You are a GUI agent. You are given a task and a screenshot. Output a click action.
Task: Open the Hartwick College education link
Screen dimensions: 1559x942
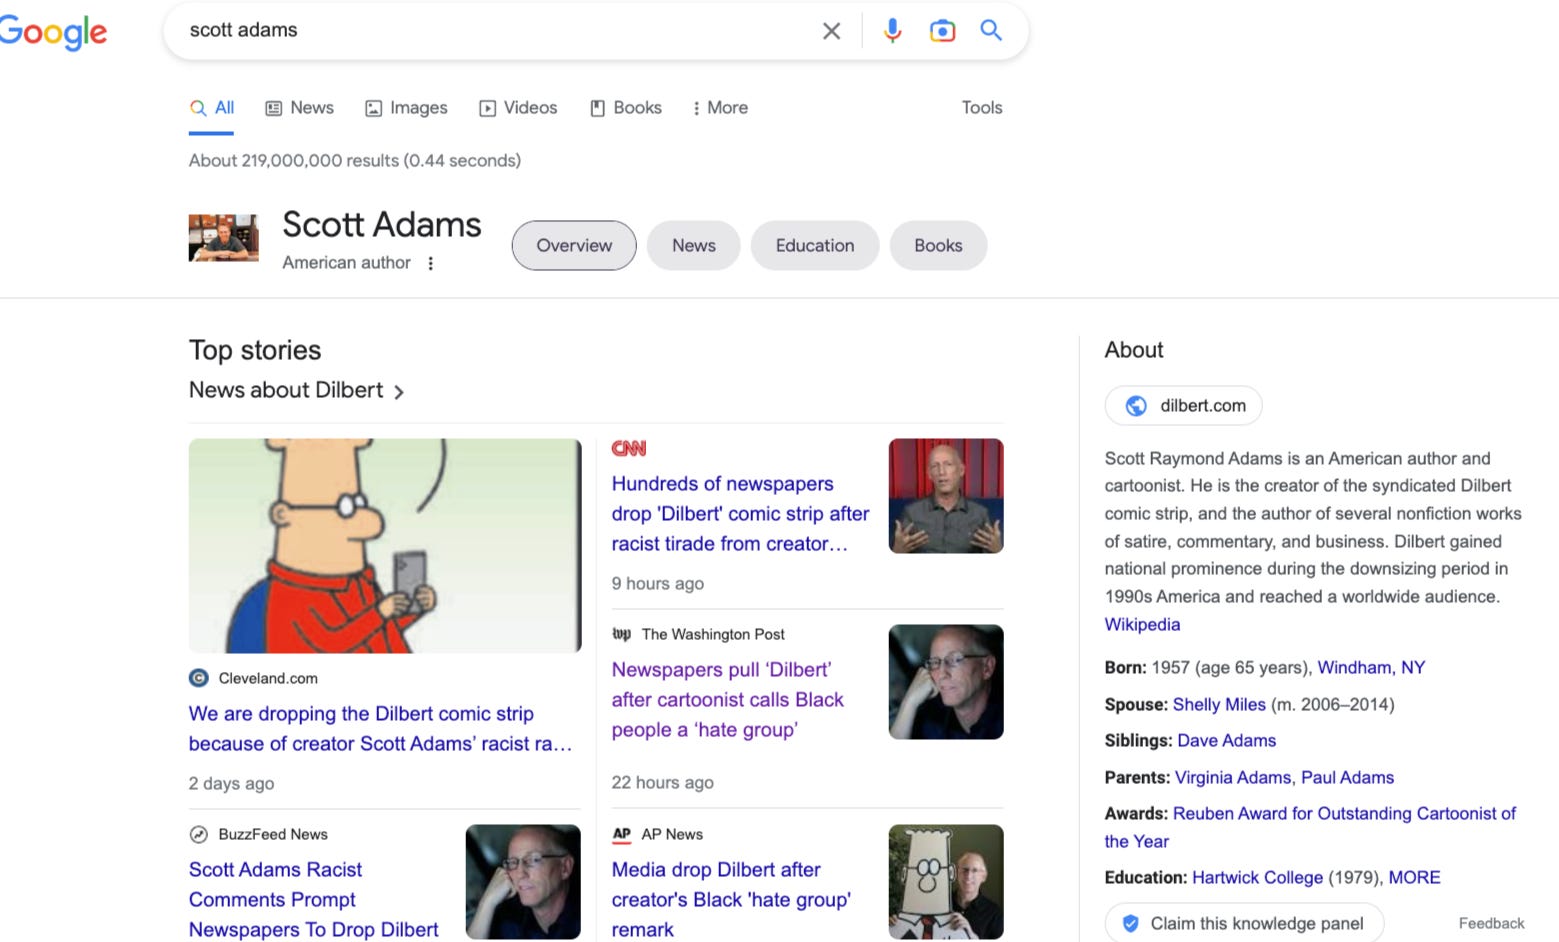coord(1257,878)
